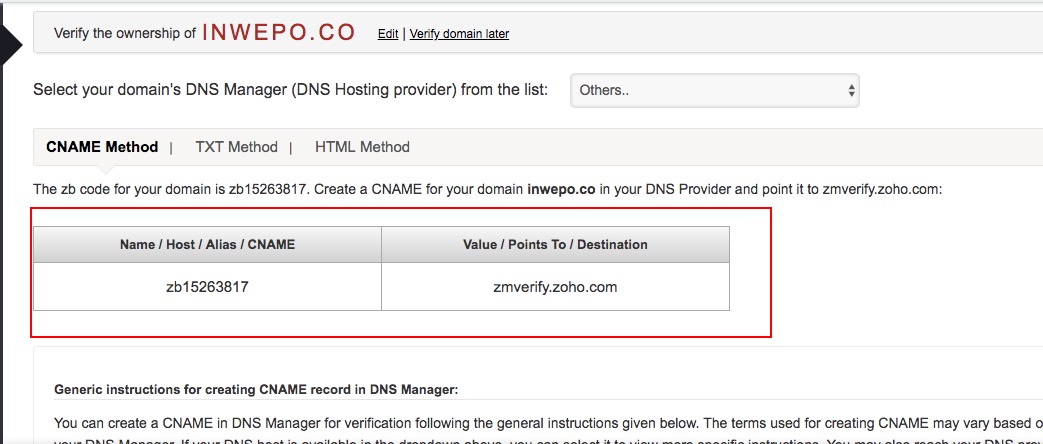1043x444 pixels.
Task: Switch to the CNAME Method tab
Action: (x=102, y=147)
